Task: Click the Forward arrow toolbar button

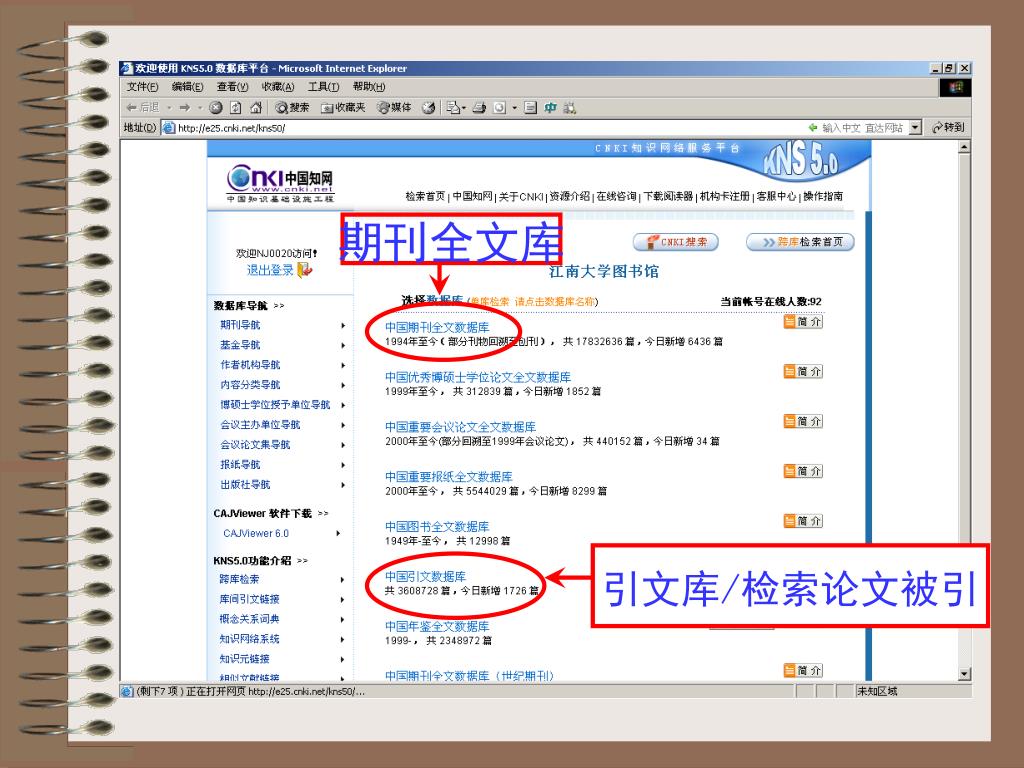Action: click(x=185, y=108)
